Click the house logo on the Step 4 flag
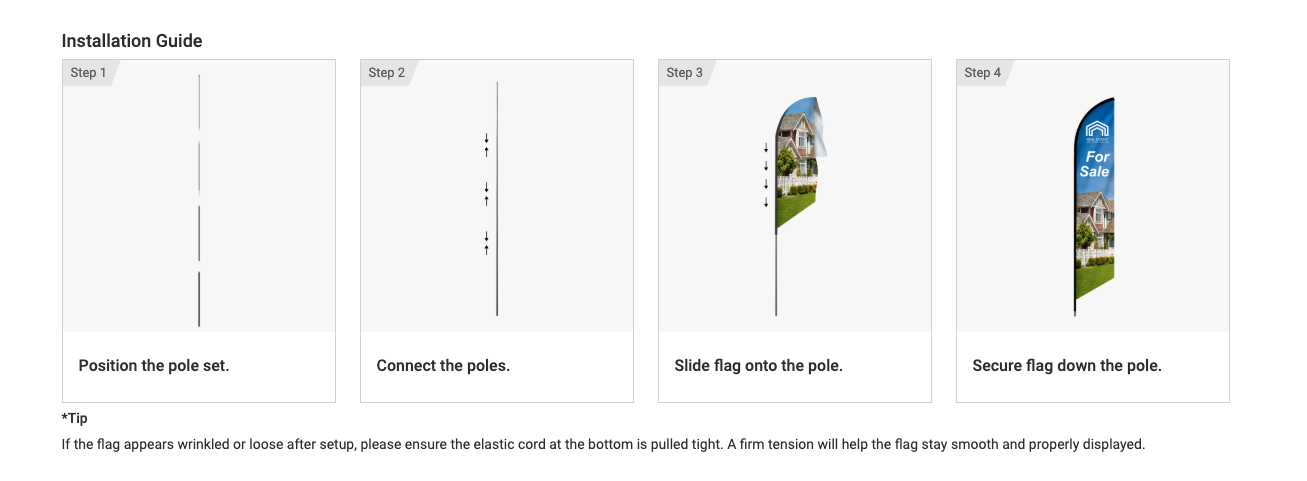Screen dimensions: 1307x481 coord(1098,132)
